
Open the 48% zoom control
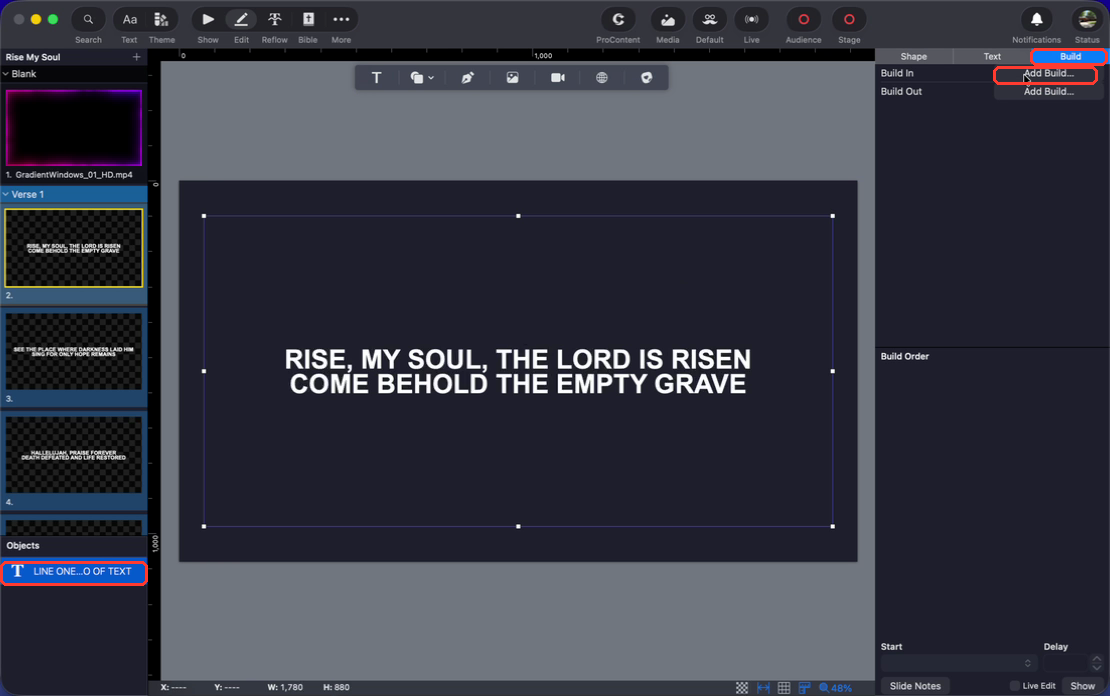click(835, 688)
